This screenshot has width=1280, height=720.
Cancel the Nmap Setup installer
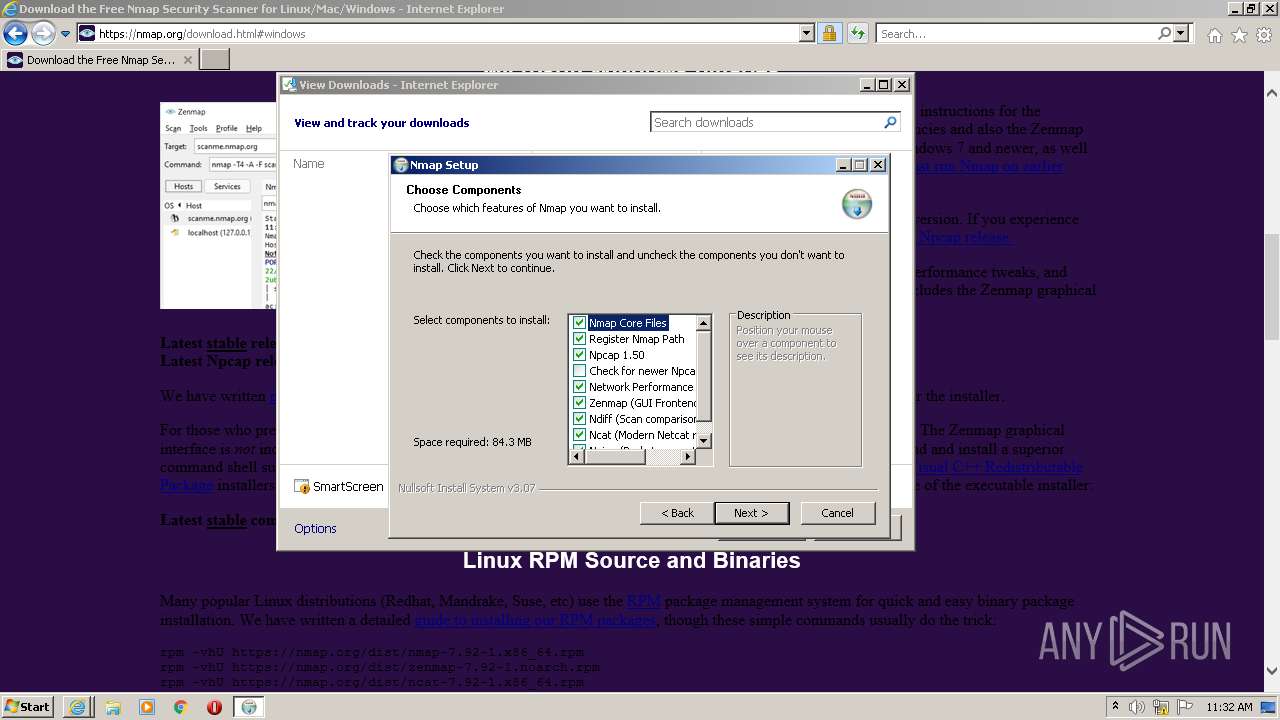[x=837, y=513]
